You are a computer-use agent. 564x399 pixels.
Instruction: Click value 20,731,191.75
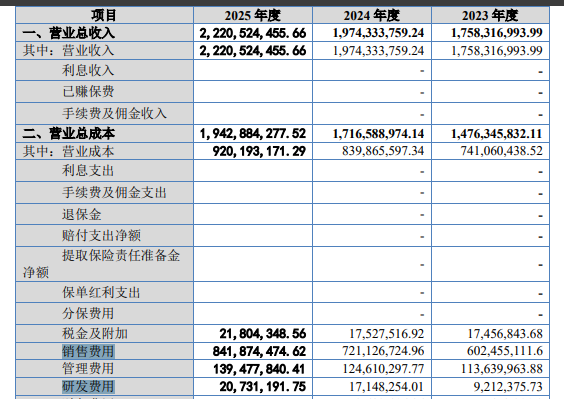tap(263, 386)
